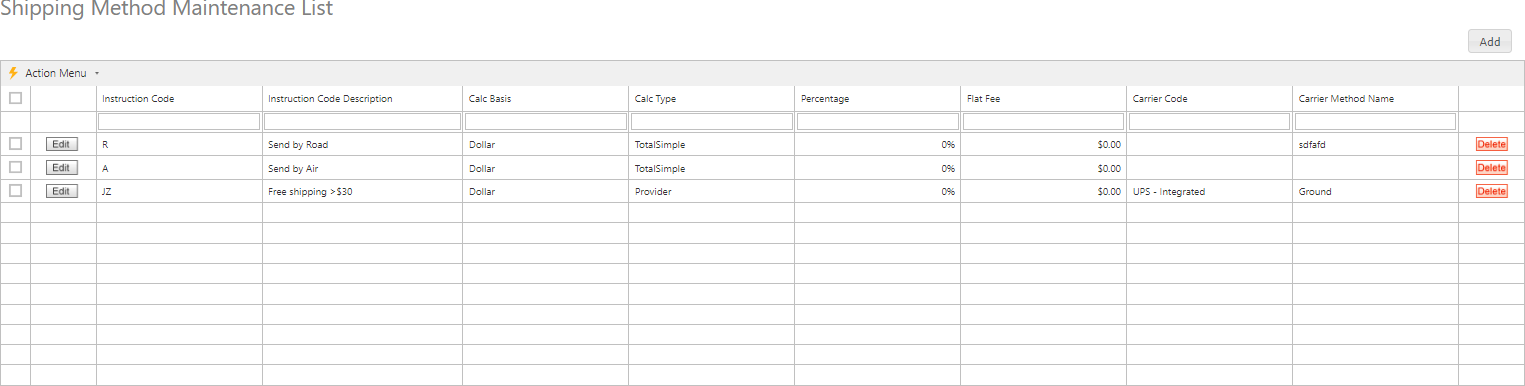1525x386 pixels.
Task: Select the Free shipping >$30 row checkbox
Action: pos(15,190)
